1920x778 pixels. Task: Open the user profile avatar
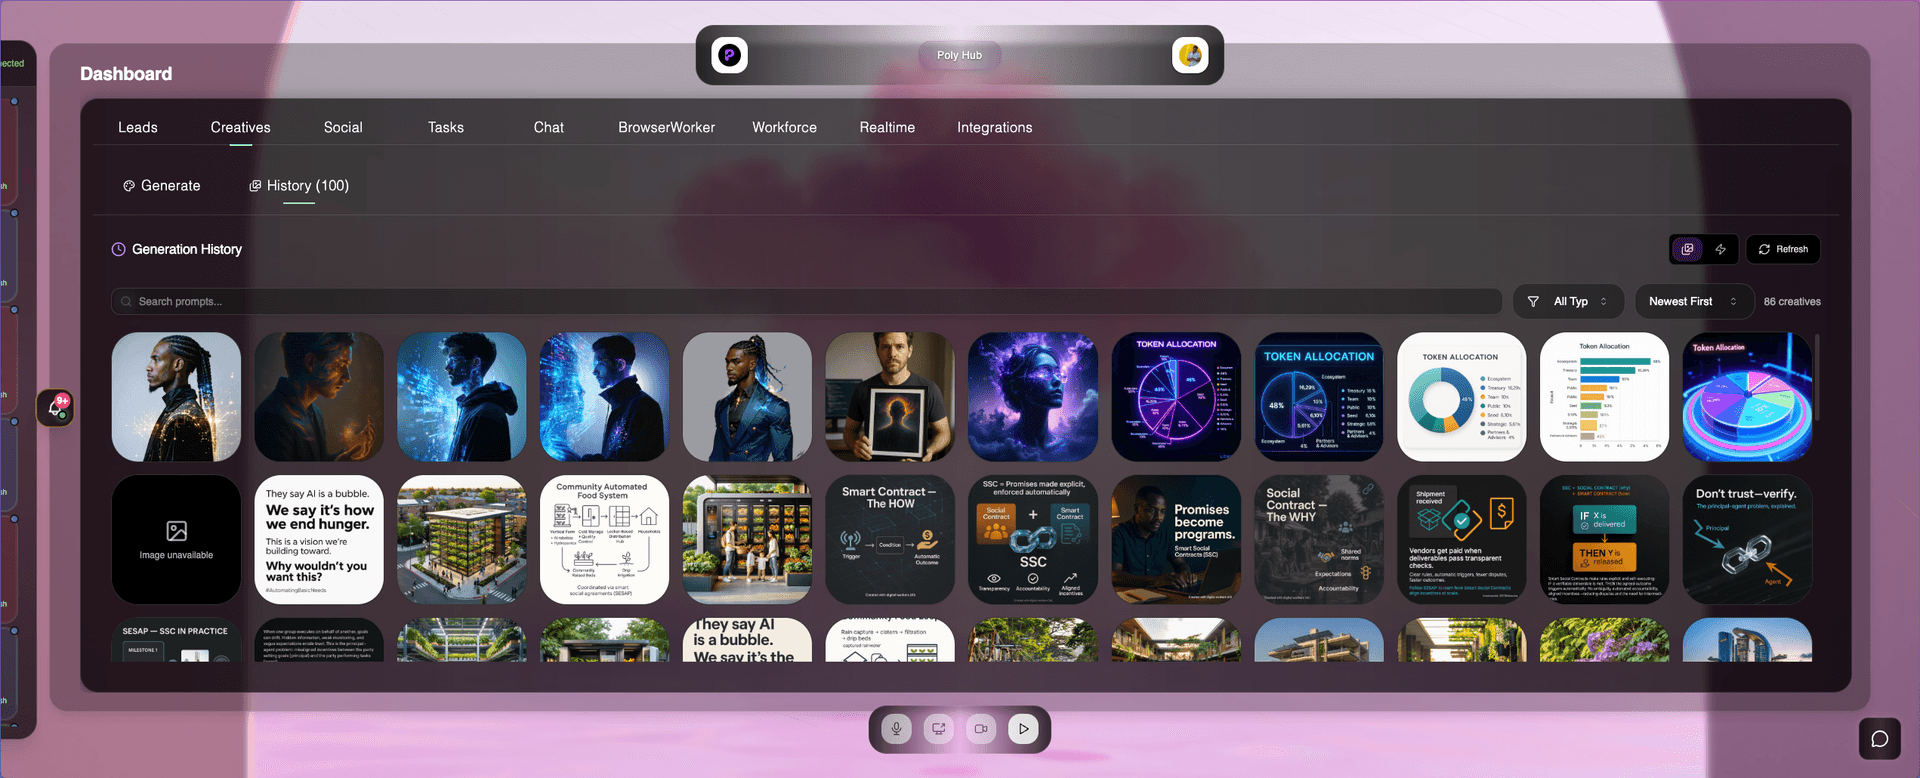1190,55
